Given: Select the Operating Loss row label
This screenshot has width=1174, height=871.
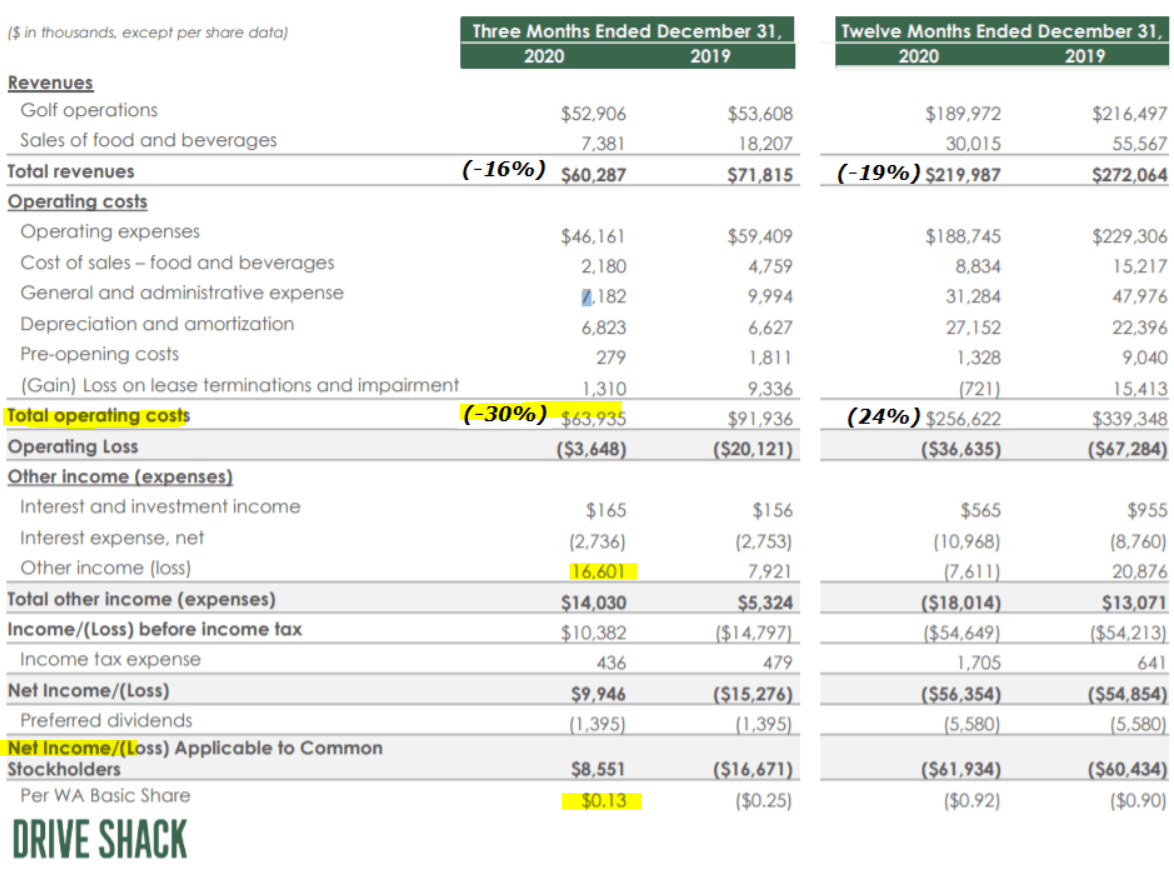Looking at the screenshot, I should [x=73, y=447].
